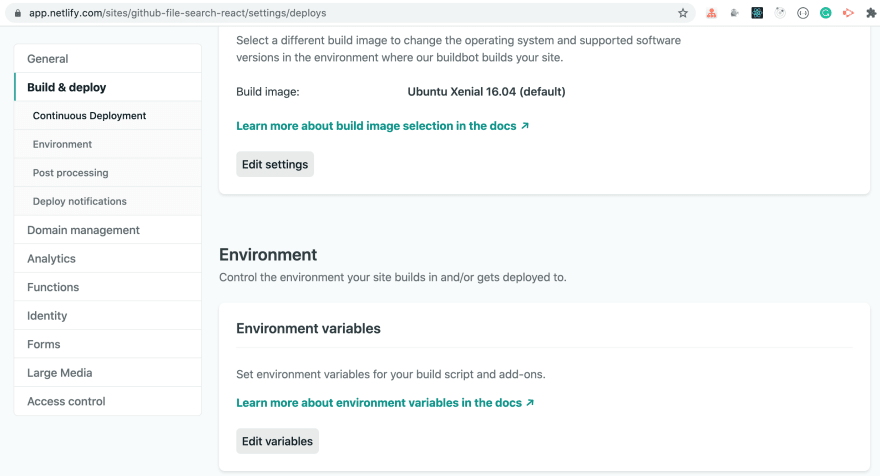Image resolution: width=880 pixels, height=476 pixels.
Task: Click the green Grammarly extension icon
Action: pos(826,13)
